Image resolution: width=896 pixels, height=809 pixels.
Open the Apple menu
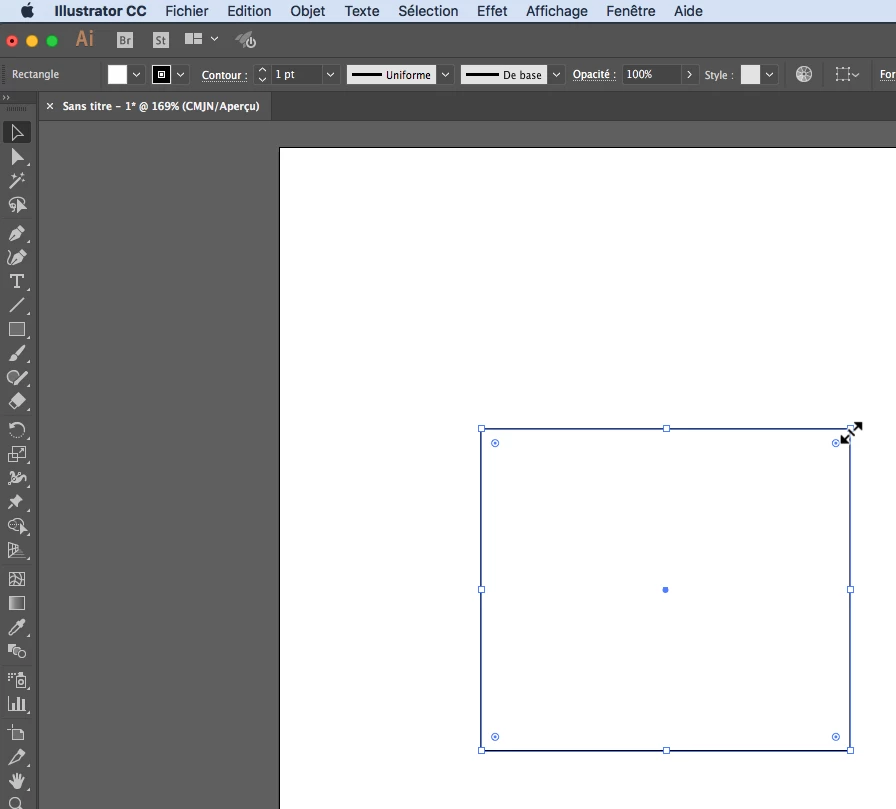[x=27, y=11]
